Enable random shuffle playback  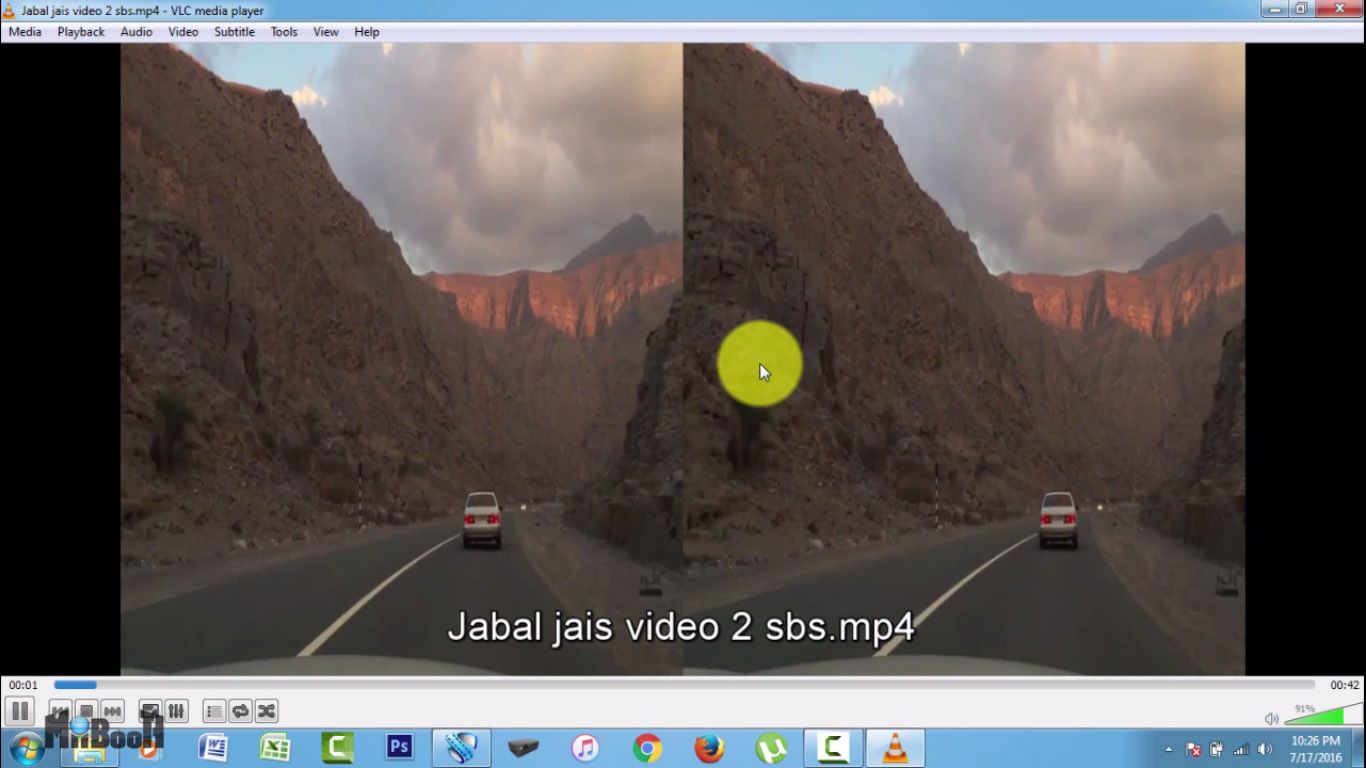(266, 710)
